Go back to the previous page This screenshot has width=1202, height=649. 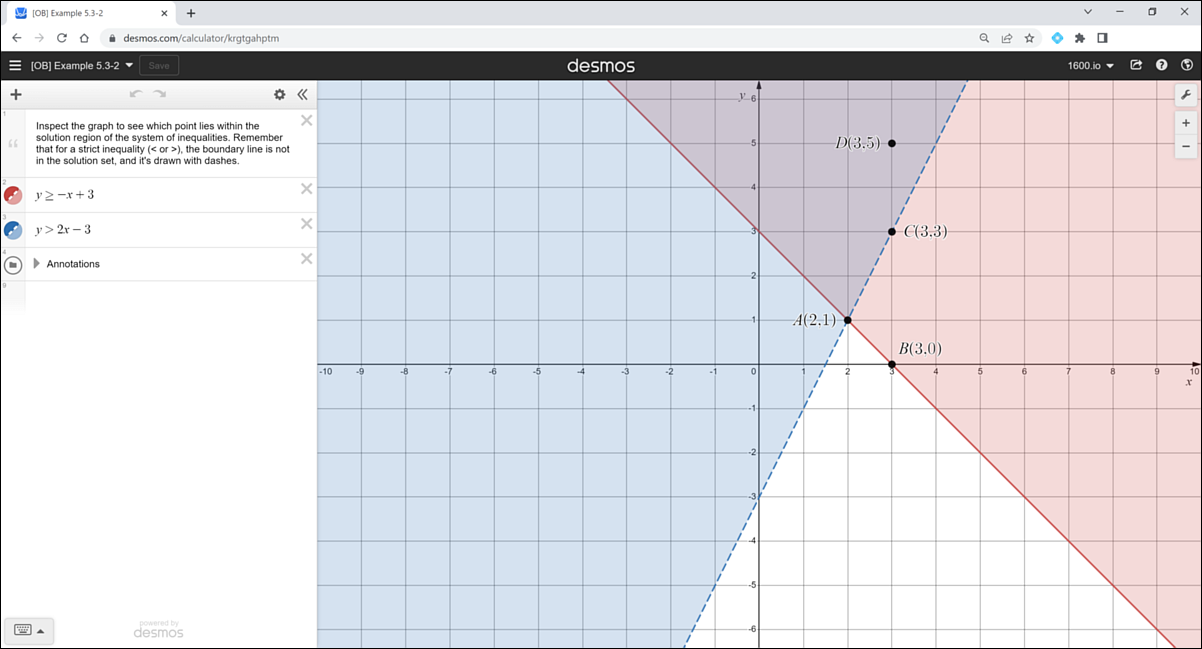point(17,38)
